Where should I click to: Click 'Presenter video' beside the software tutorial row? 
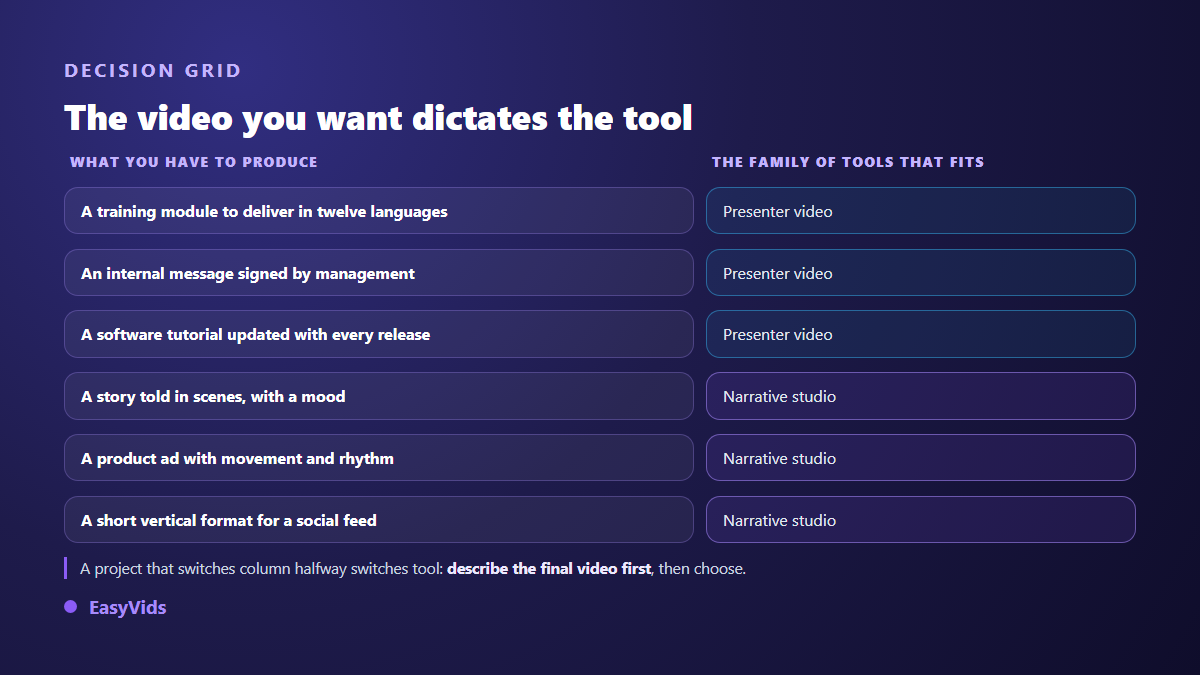pos(921,334)
